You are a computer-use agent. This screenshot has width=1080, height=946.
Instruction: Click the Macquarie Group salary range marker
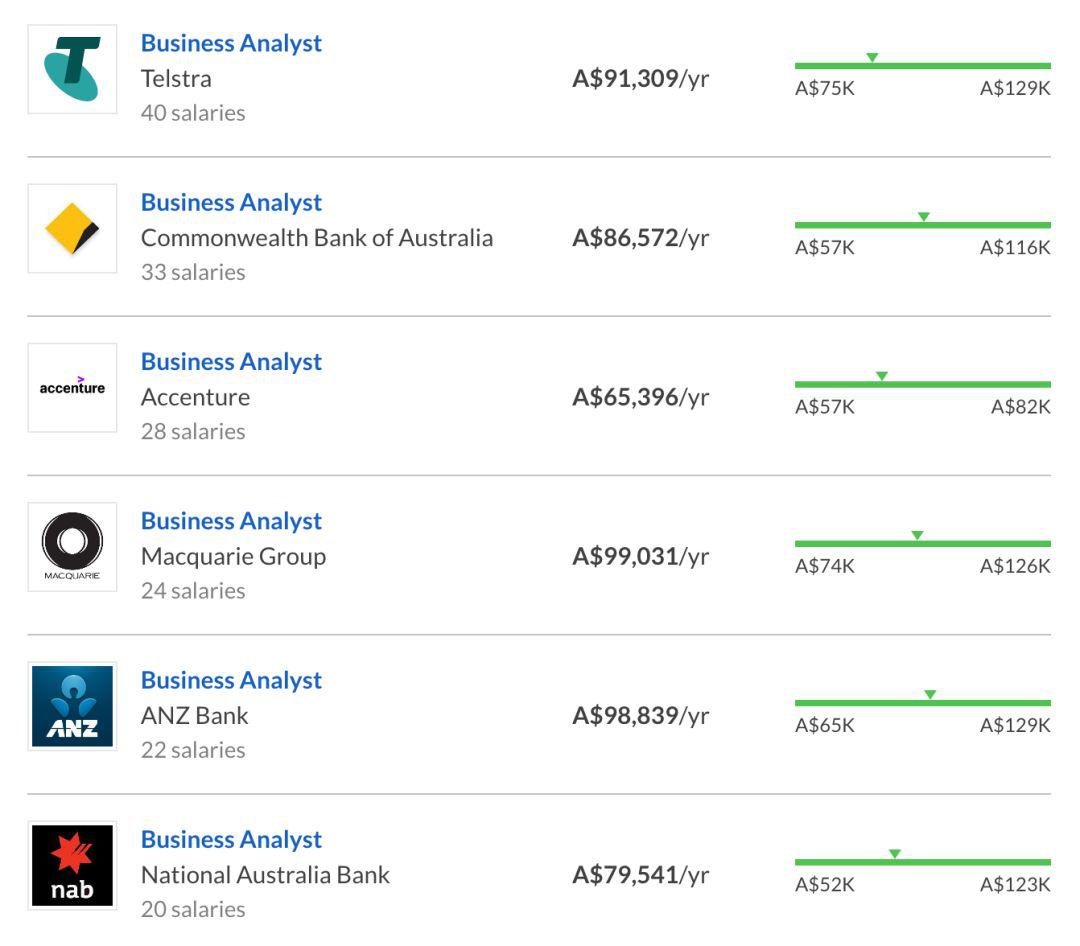[x=917, y=535]
